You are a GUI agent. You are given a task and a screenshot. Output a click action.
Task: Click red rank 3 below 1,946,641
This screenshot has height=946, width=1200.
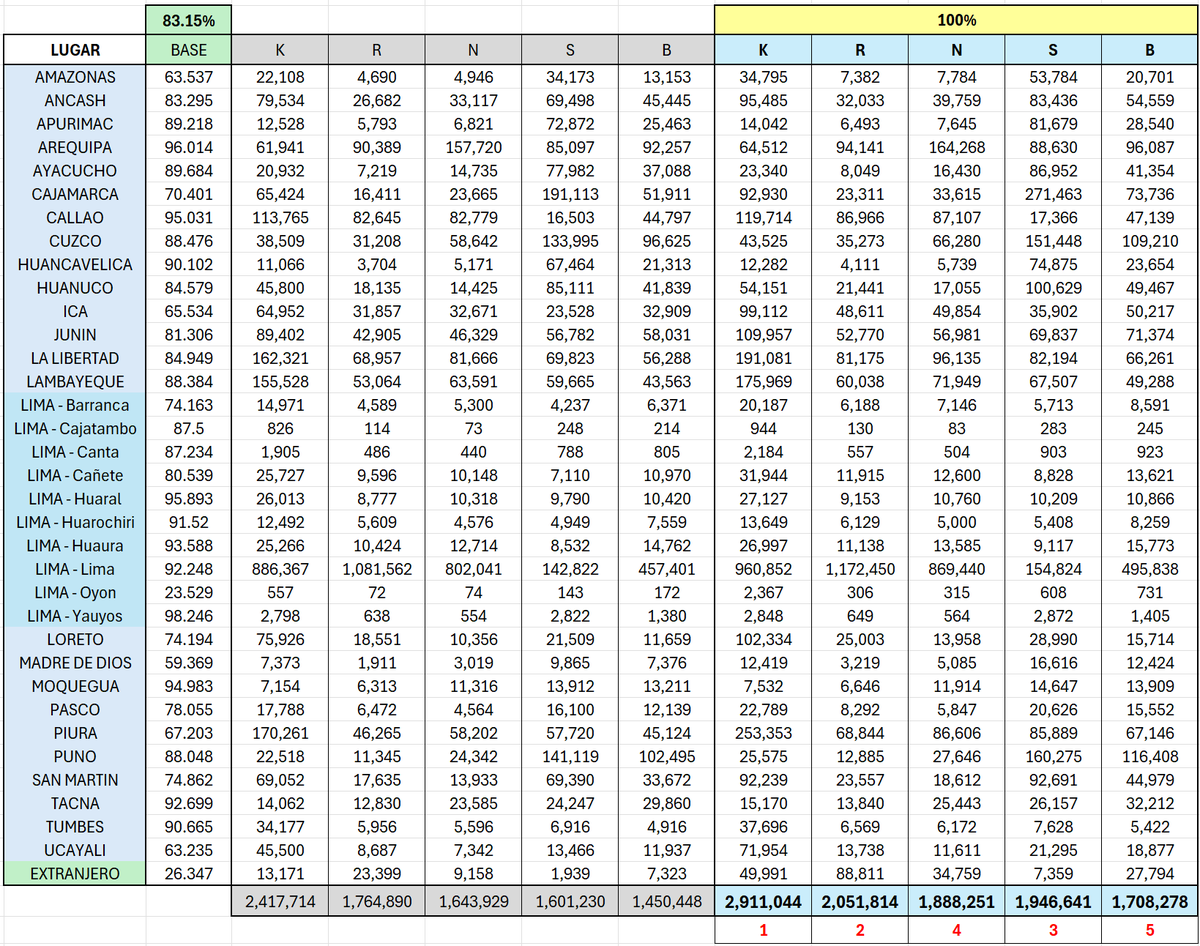click(x=1054, y=931)
